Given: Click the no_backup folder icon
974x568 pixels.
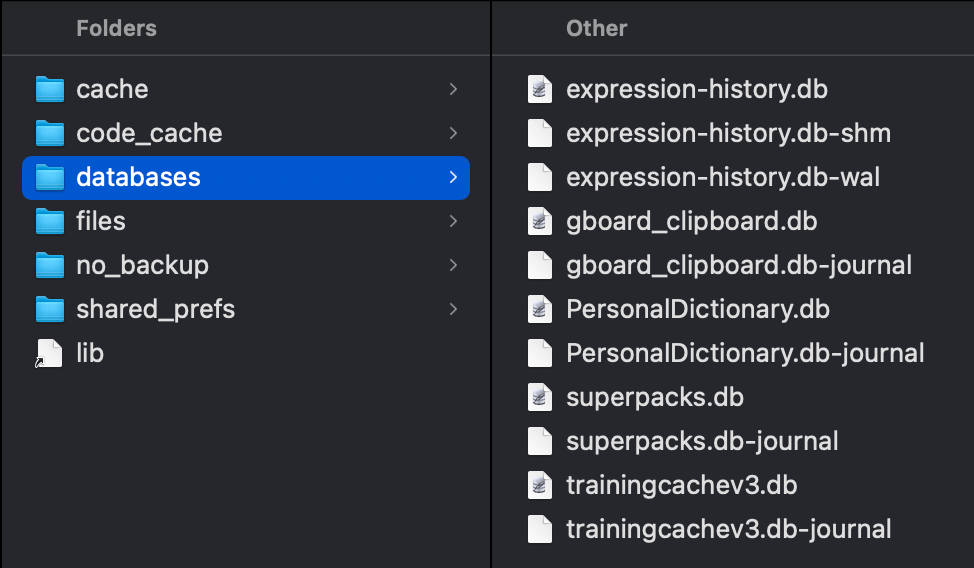Looking at the screenshot, I should (49, 265).
